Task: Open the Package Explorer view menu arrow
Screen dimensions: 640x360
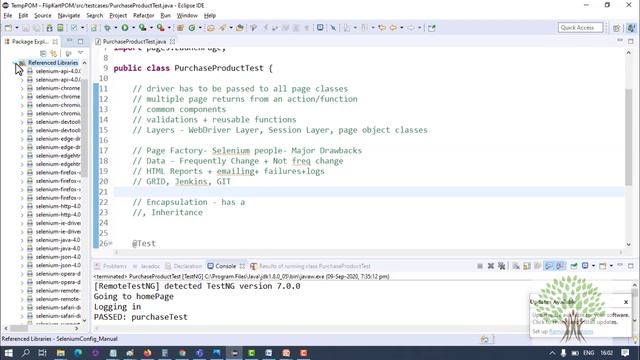Action: (x=80, y=53)
